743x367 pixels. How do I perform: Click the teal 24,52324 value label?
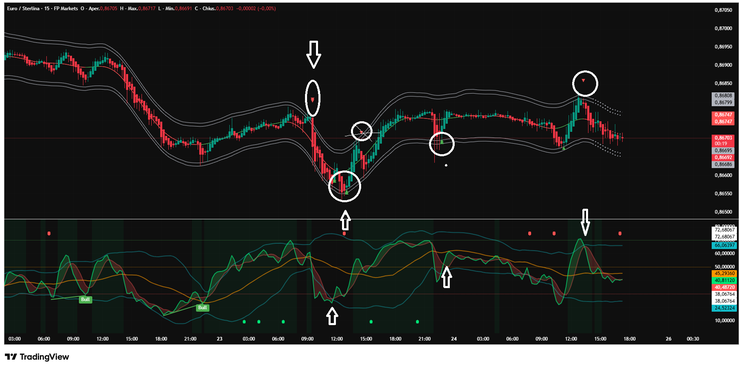pos(724,308)
